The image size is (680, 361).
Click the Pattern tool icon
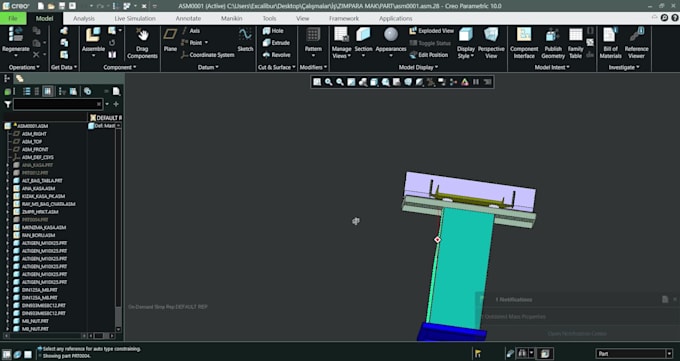point(313,35)
